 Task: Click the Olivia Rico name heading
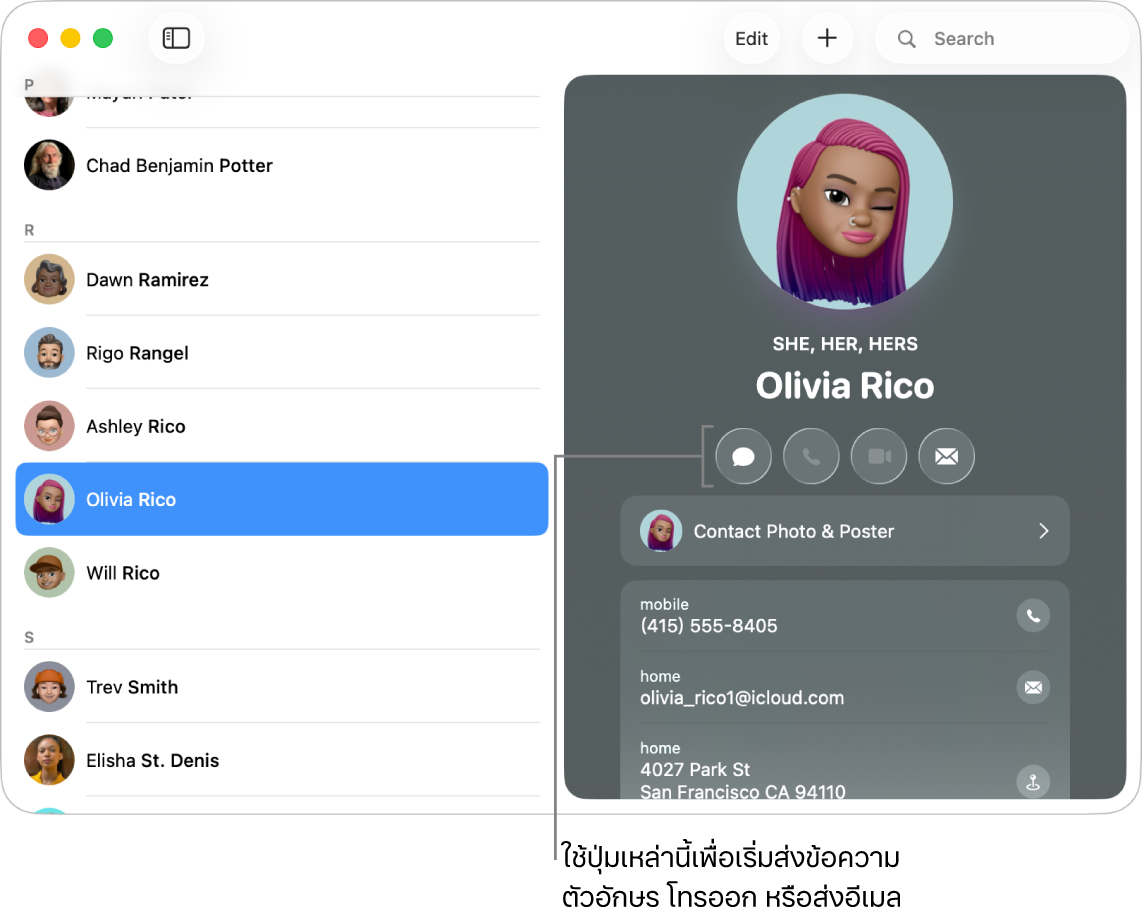tap(845, 386)
